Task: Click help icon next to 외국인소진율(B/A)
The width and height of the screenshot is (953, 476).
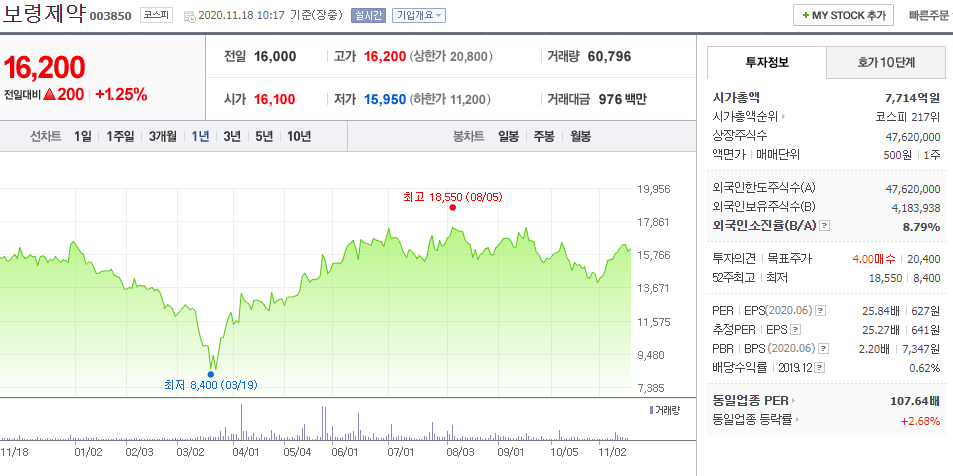Action: pyautogui.click(x=824, y=226)
